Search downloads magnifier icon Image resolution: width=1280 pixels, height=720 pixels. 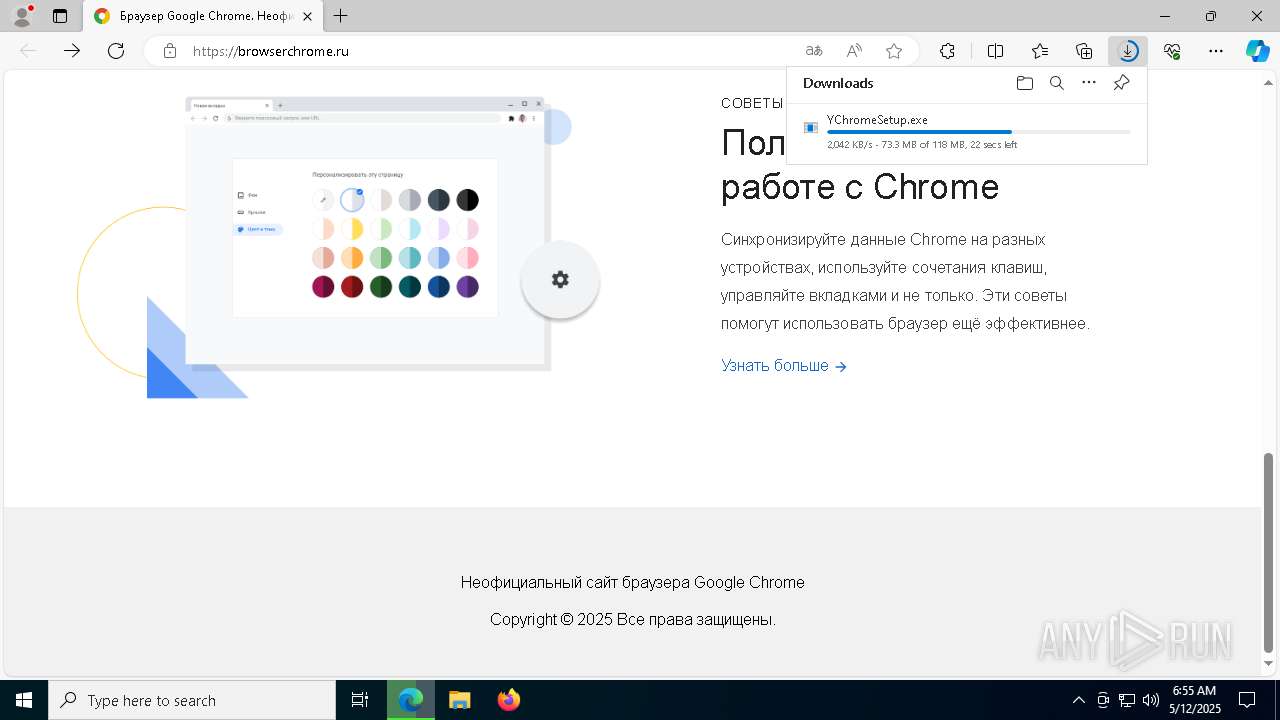pos(1057,83)
